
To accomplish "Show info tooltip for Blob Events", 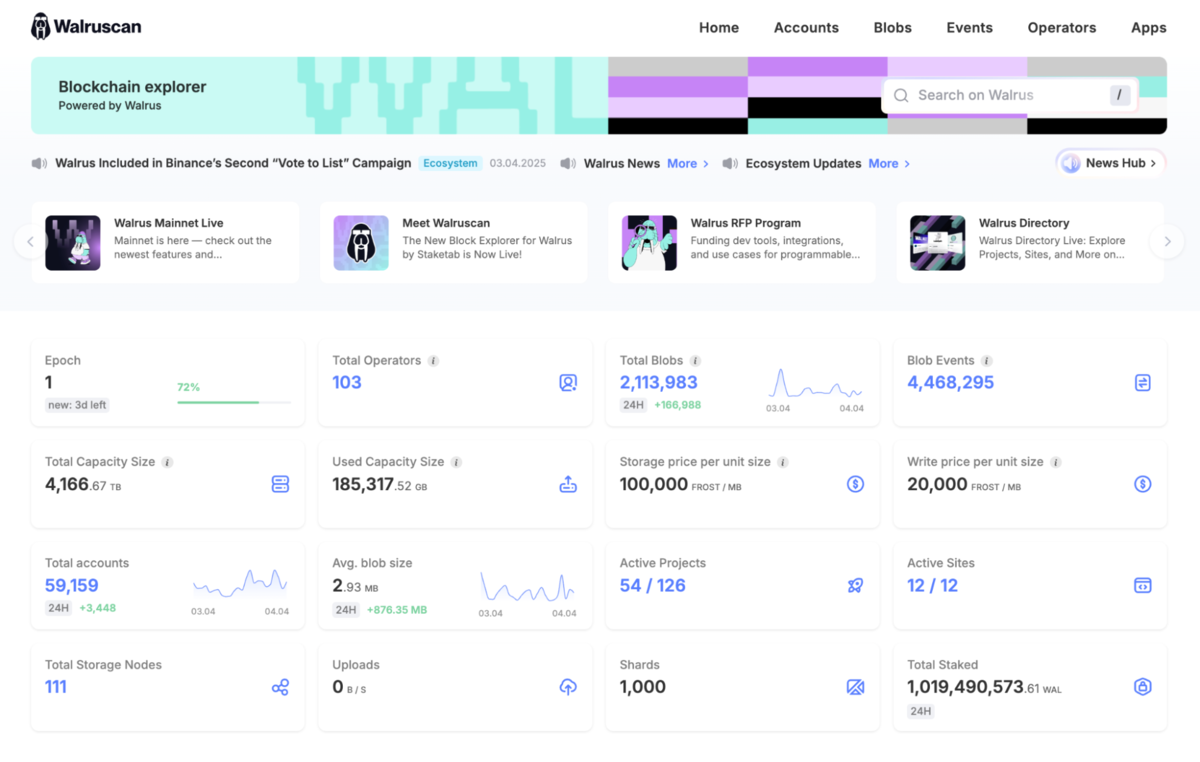I will click(986, 361).
